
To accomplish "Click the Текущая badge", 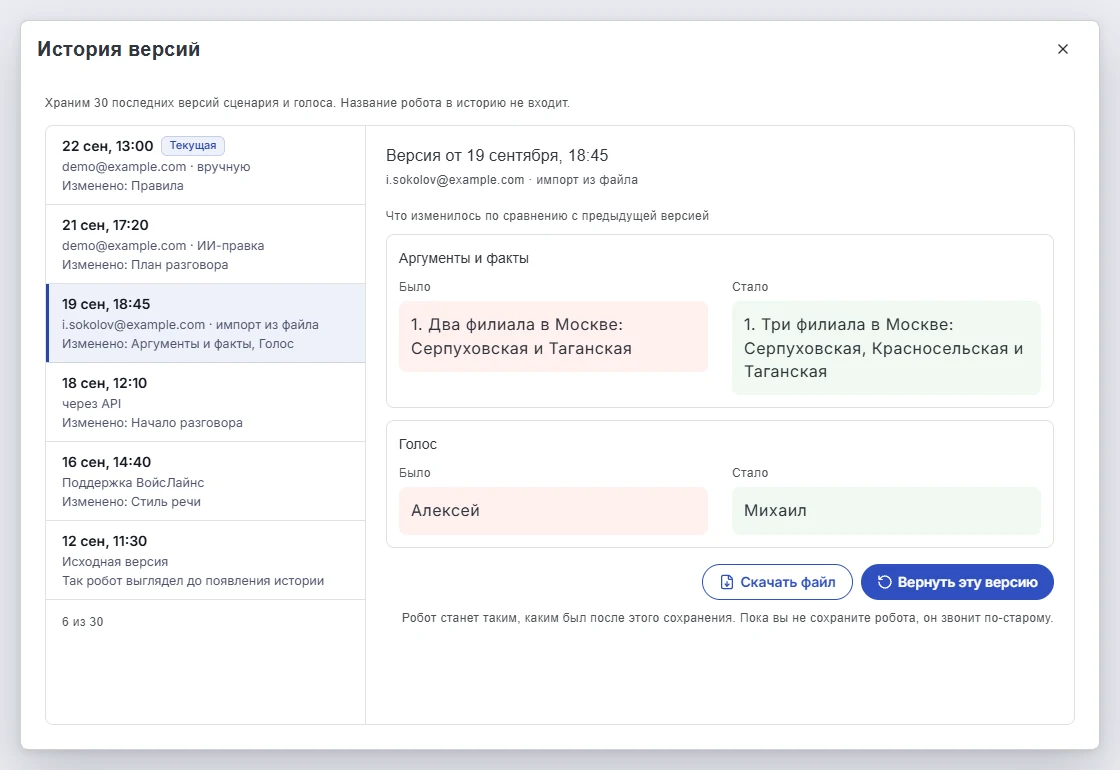I will tap(193, 146).
